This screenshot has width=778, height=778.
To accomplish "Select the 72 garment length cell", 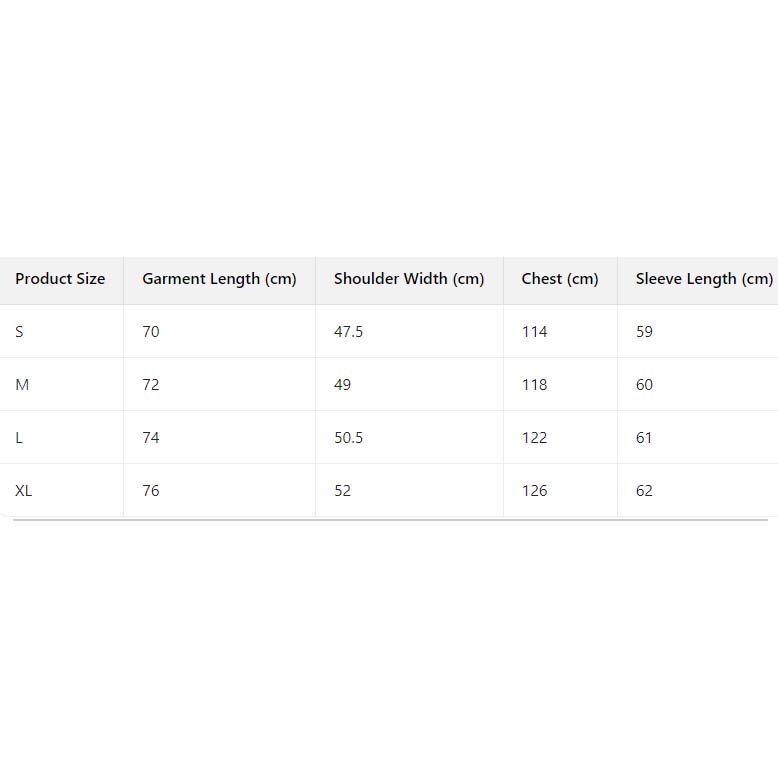I will pyautogui.click(x=151, y=385).
